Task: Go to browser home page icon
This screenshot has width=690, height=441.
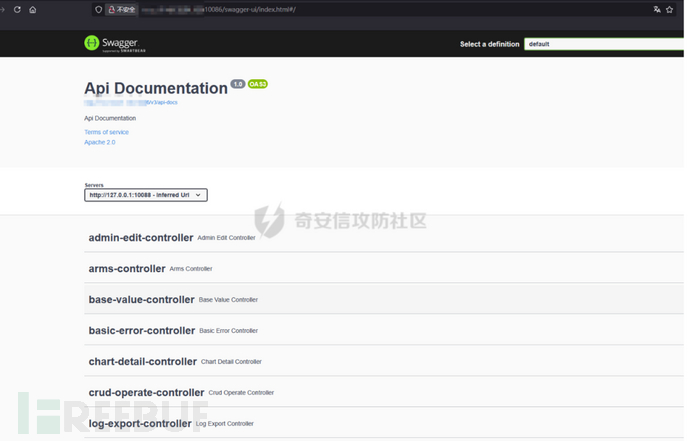Action: click(x=33, y=9)
